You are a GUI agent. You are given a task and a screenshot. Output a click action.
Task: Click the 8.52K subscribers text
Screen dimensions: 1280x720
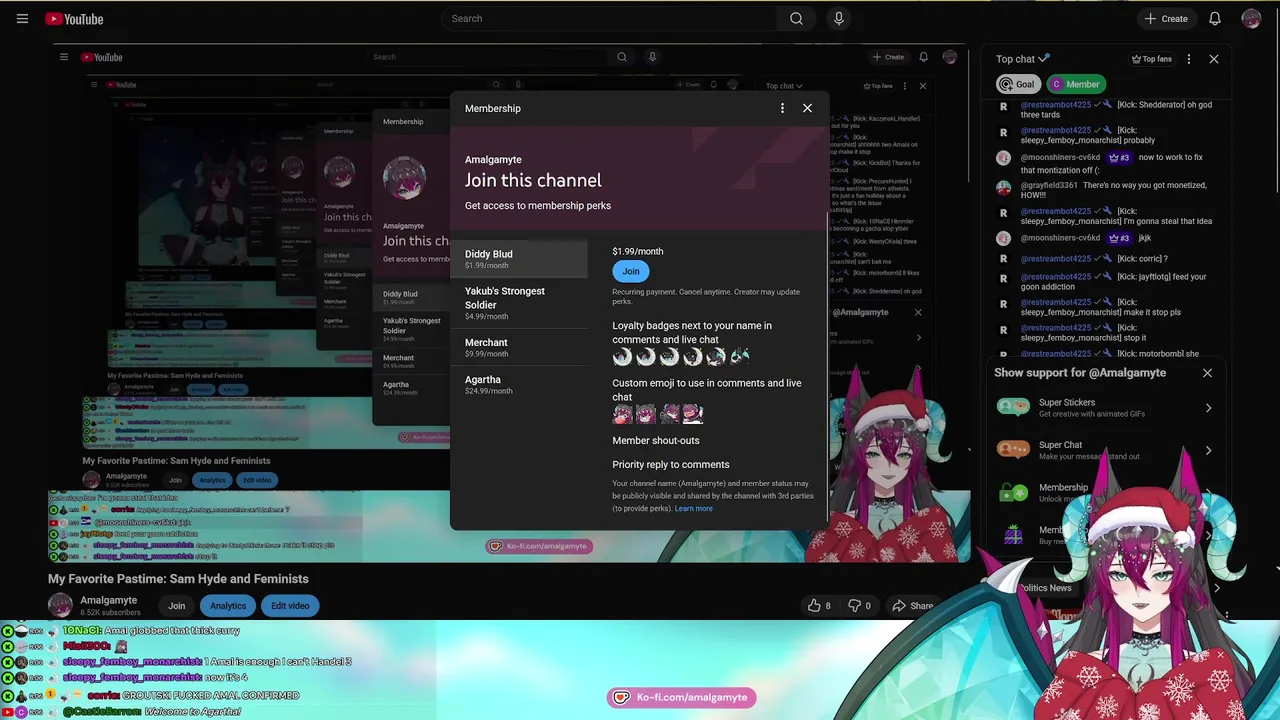110,612
